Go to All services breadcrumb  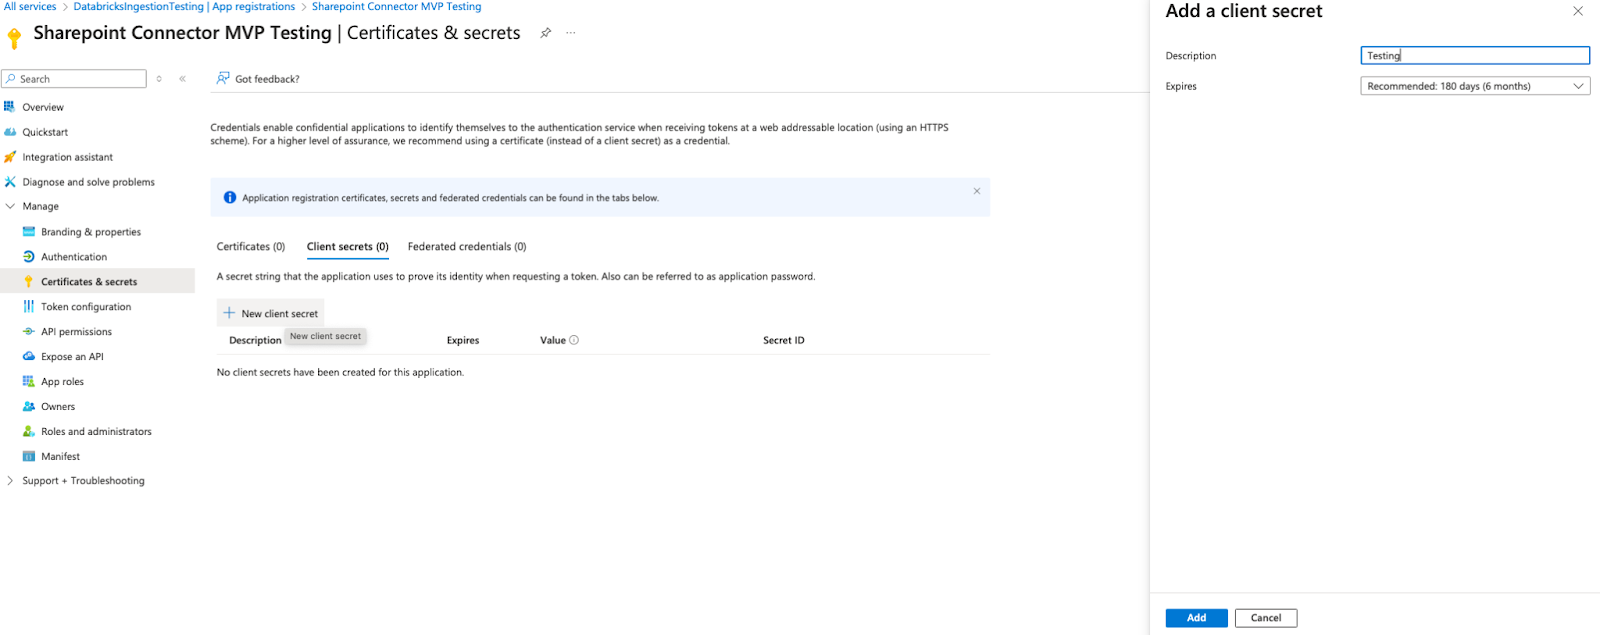pyautogui.click(x=30, y=6)
